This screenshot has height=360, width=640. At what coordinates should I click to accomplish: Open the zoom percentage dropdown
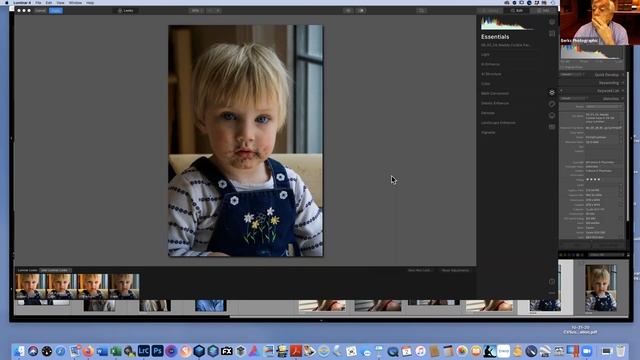click(x=196, y=11)
